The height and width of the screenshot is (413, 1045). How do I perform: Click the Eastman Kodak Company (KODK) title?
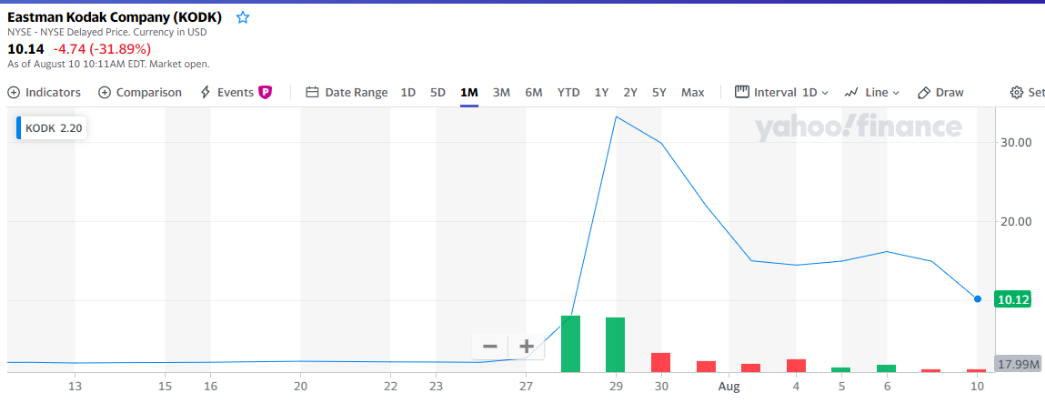tap(115, 17)
